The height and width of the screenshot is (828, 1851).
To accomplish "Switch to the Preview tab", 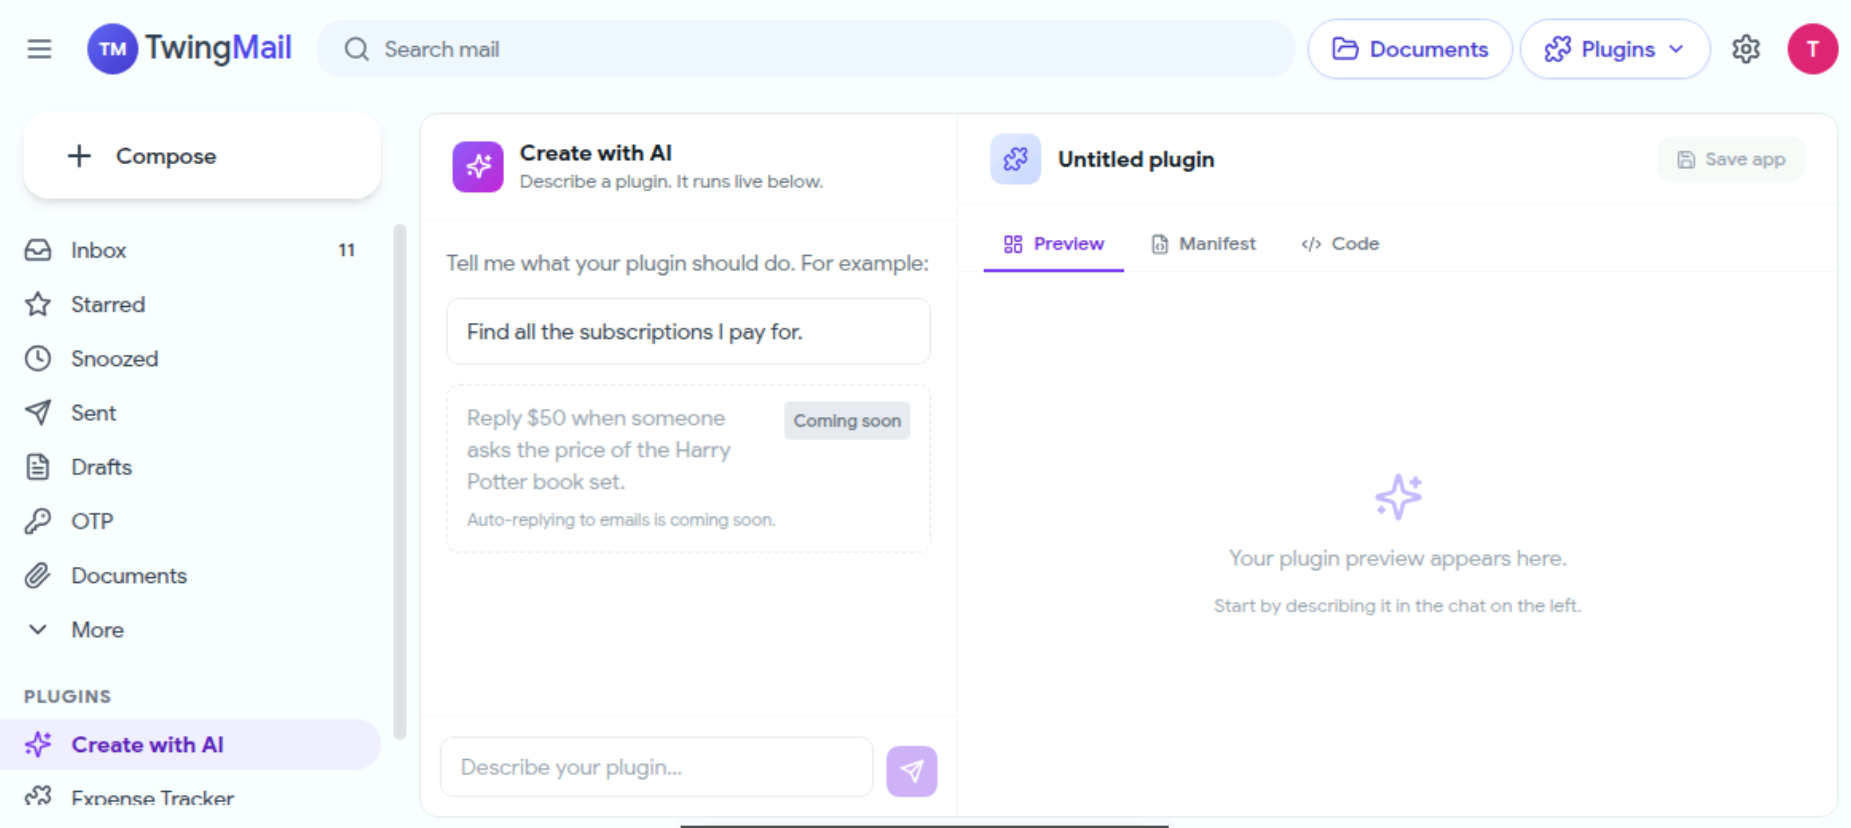I will tap(1054, 244).
